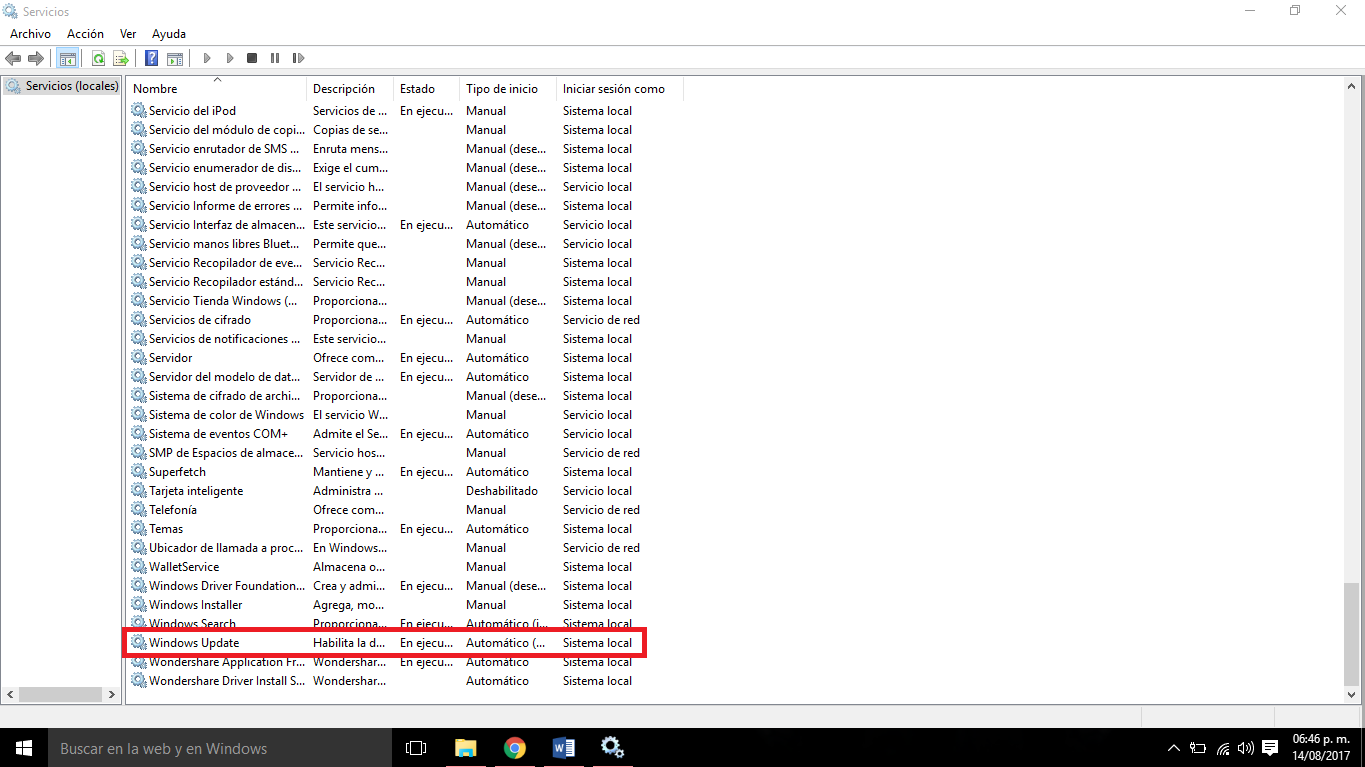The height and width of the screenshot is (767, 1365).
Task: Sort by the Estado column header
Action: tap(426, 89)
